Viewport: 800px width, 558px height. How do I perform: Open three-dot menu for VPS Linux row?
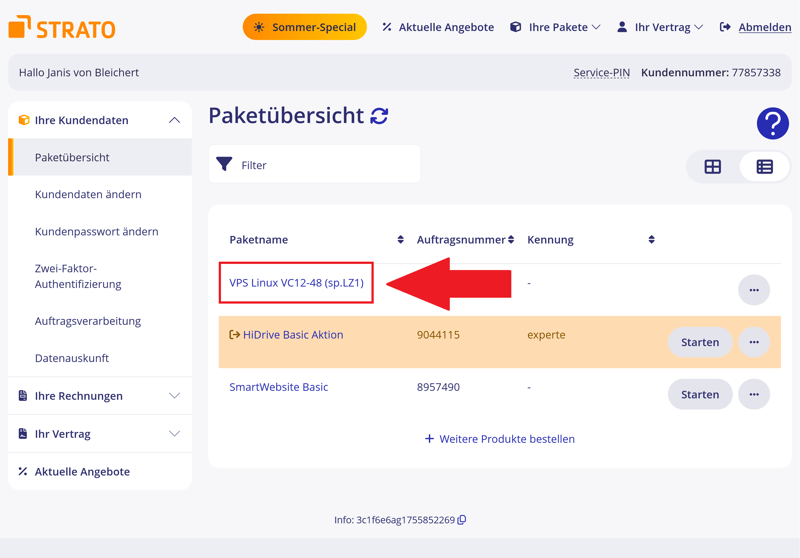pos(754,290)
